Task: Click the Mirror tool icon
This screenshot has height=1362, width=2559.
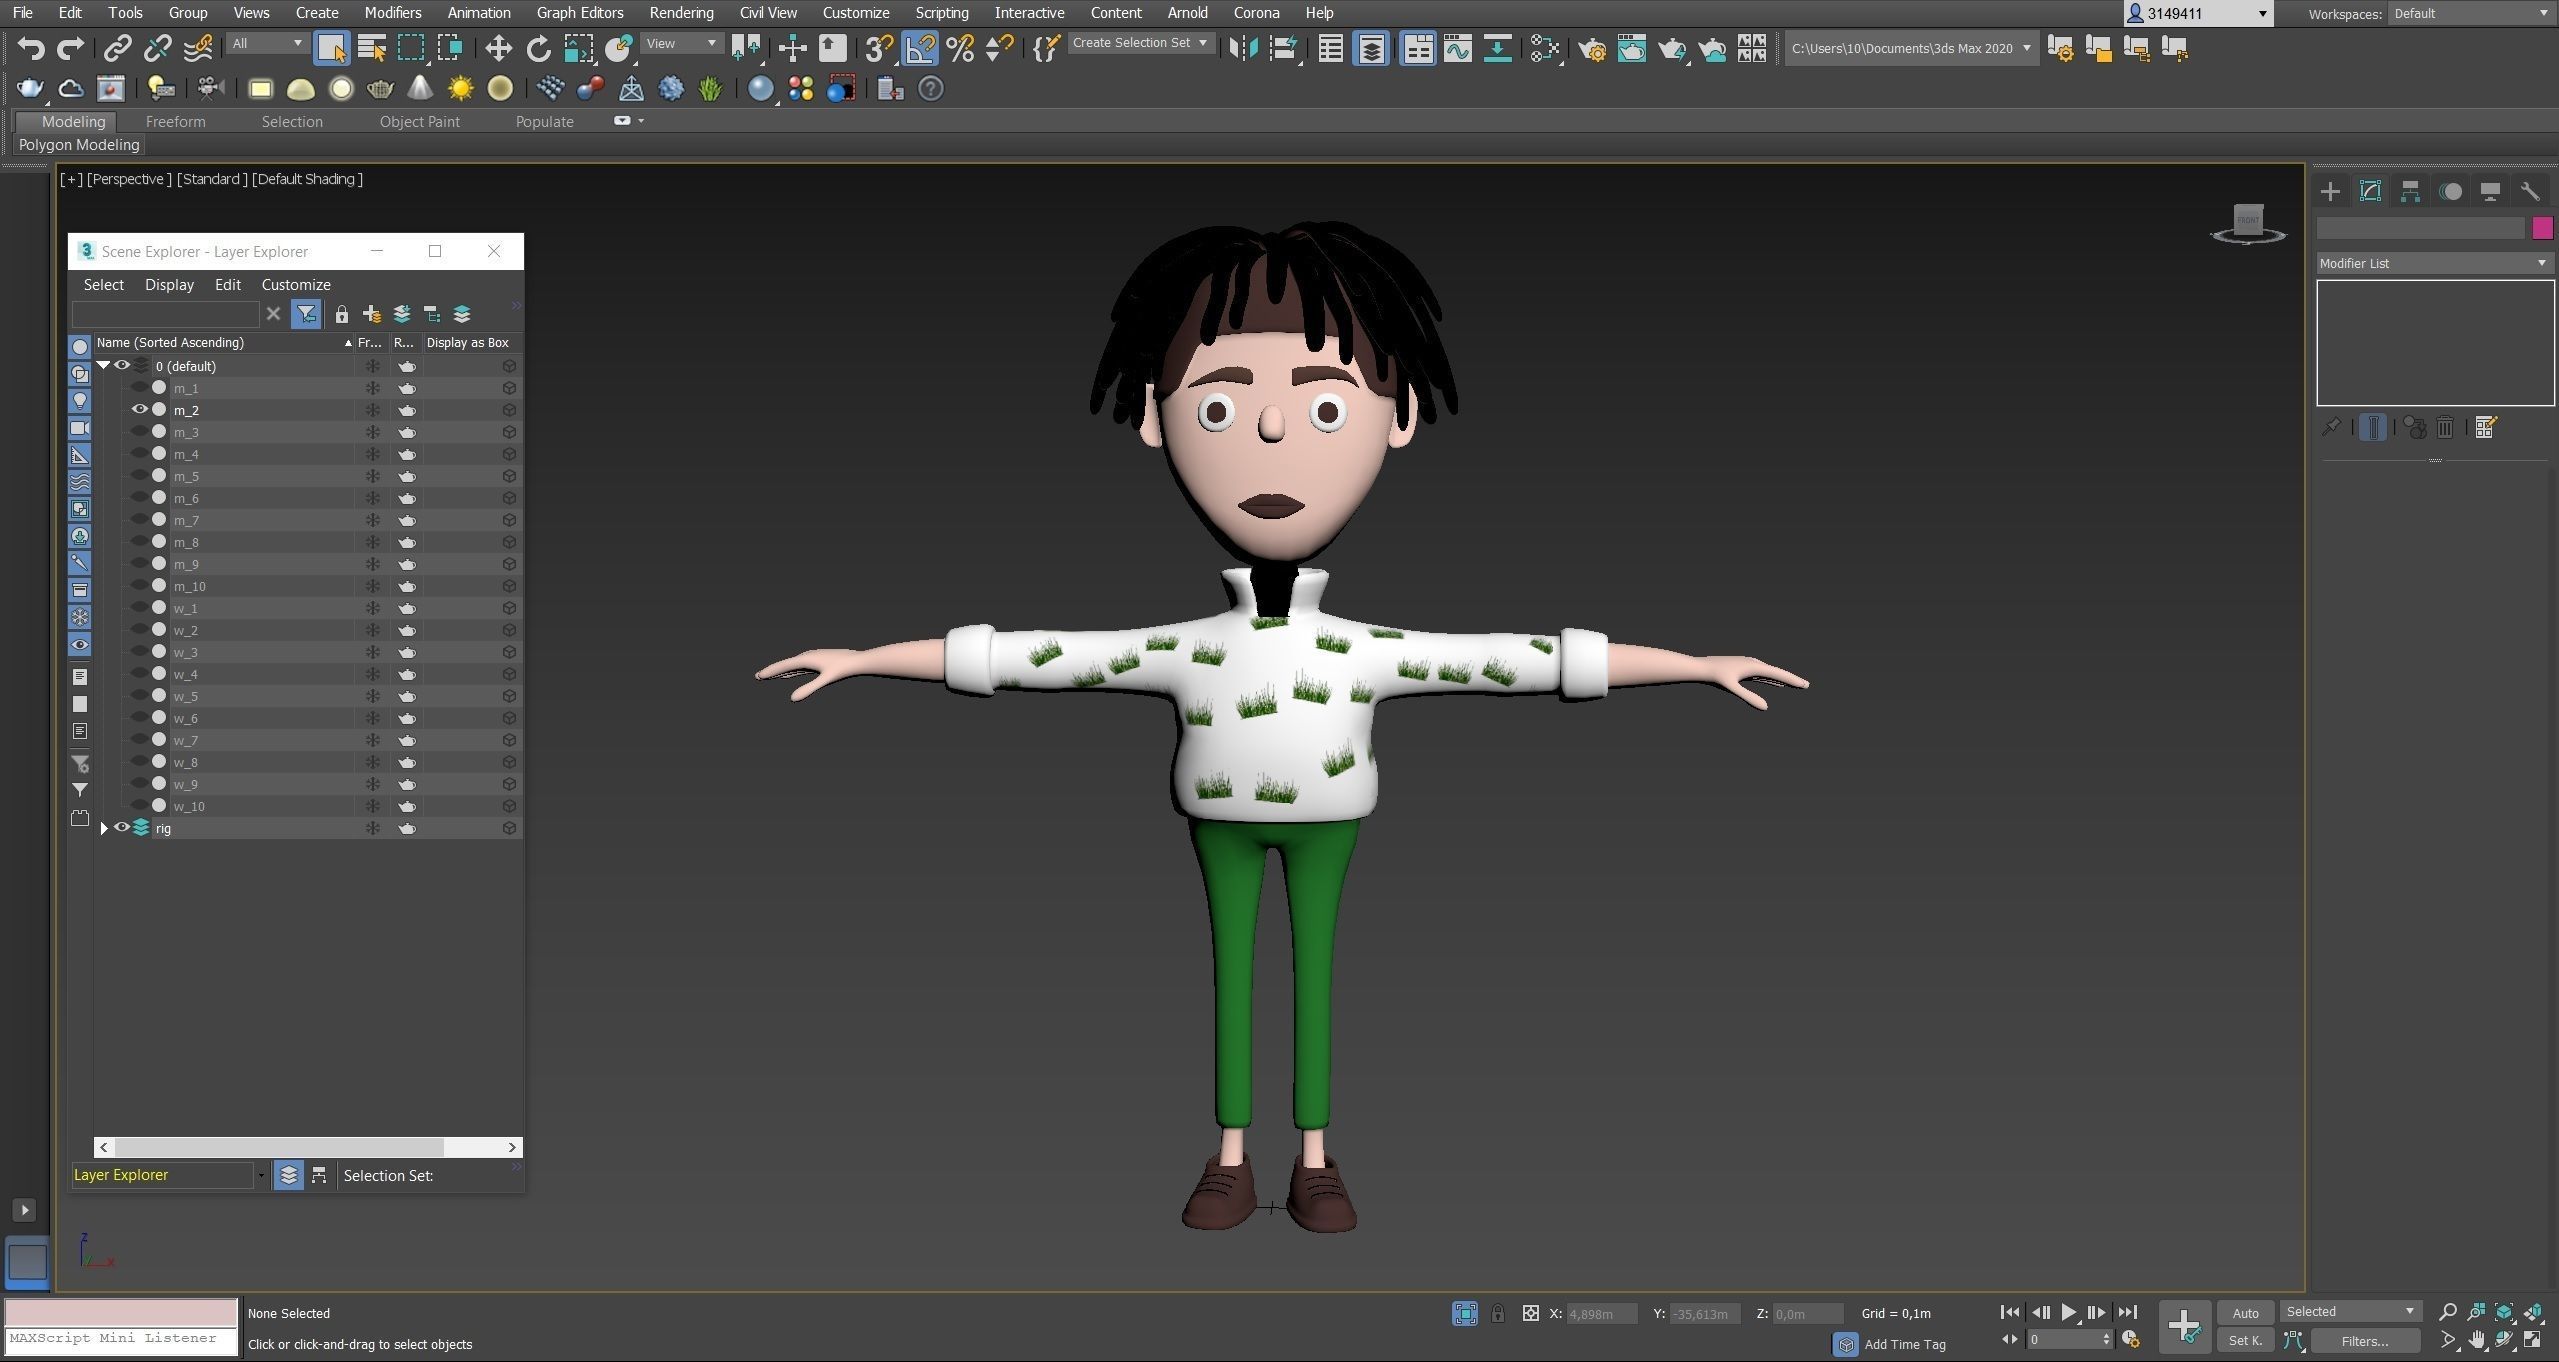Action: 1243,48
